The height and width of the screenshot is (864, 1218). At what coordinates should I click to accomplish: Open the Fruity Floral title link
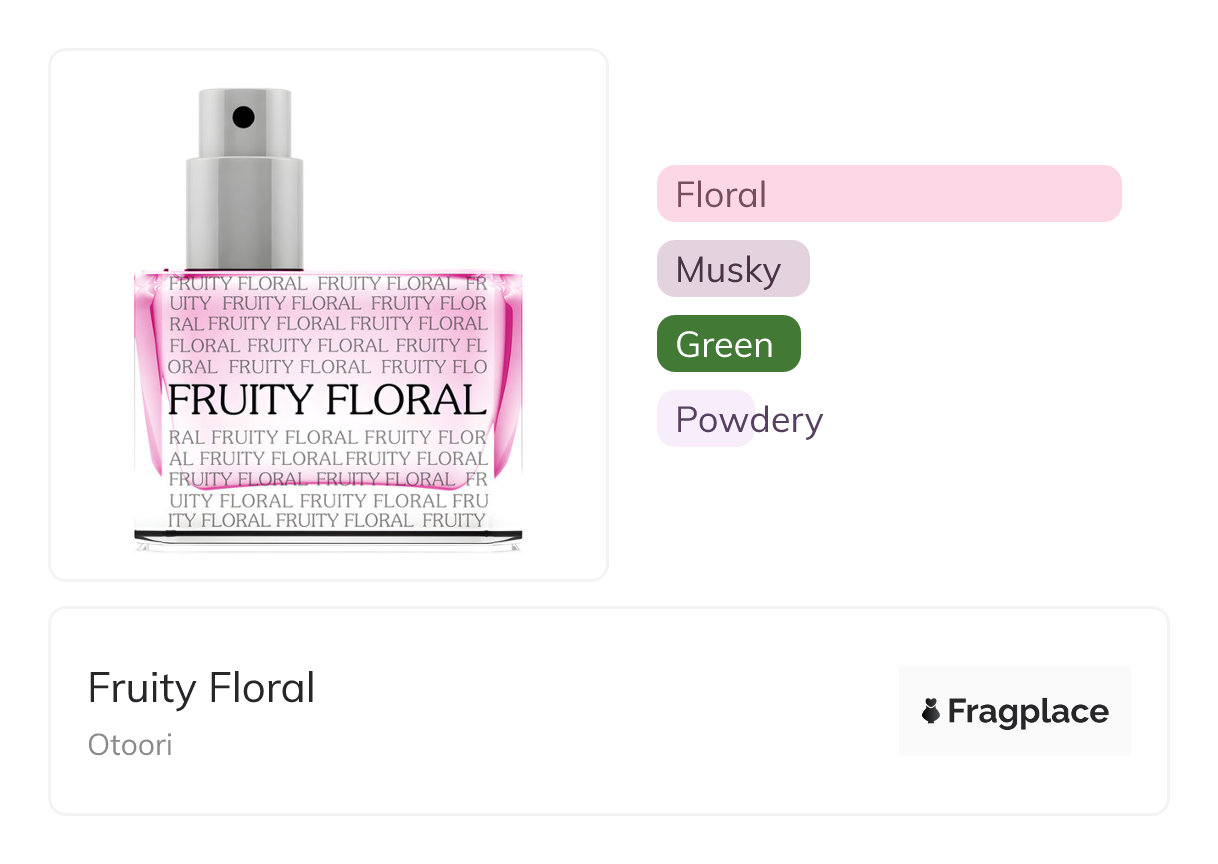(x=201, y=688)
